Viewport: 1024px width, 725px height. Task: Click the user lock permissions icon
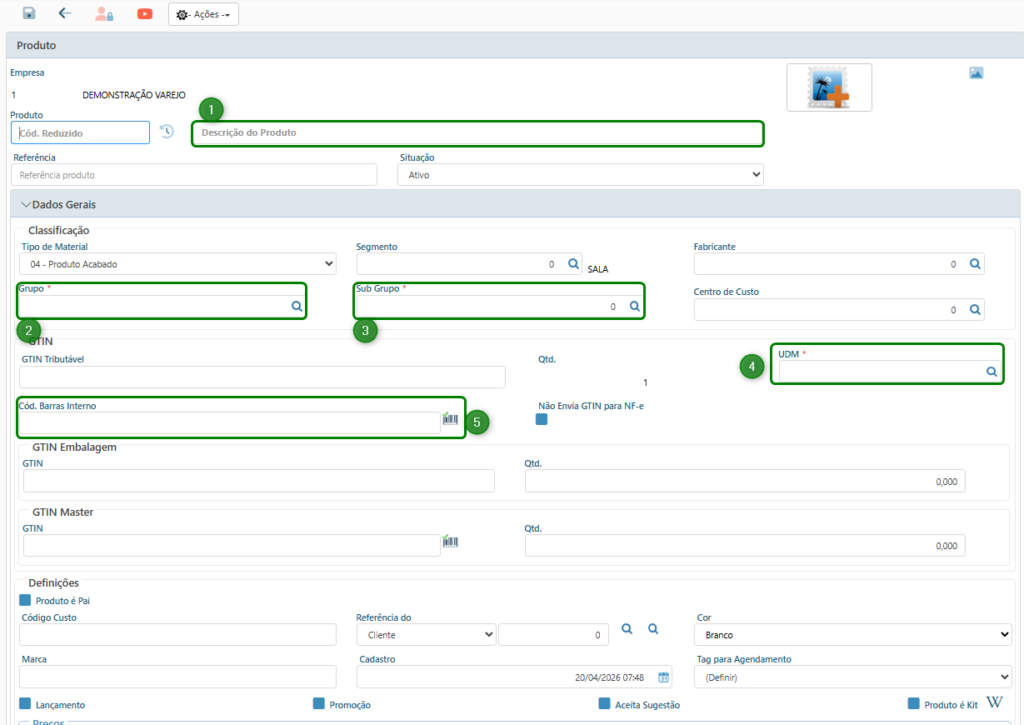pos(104,14)
